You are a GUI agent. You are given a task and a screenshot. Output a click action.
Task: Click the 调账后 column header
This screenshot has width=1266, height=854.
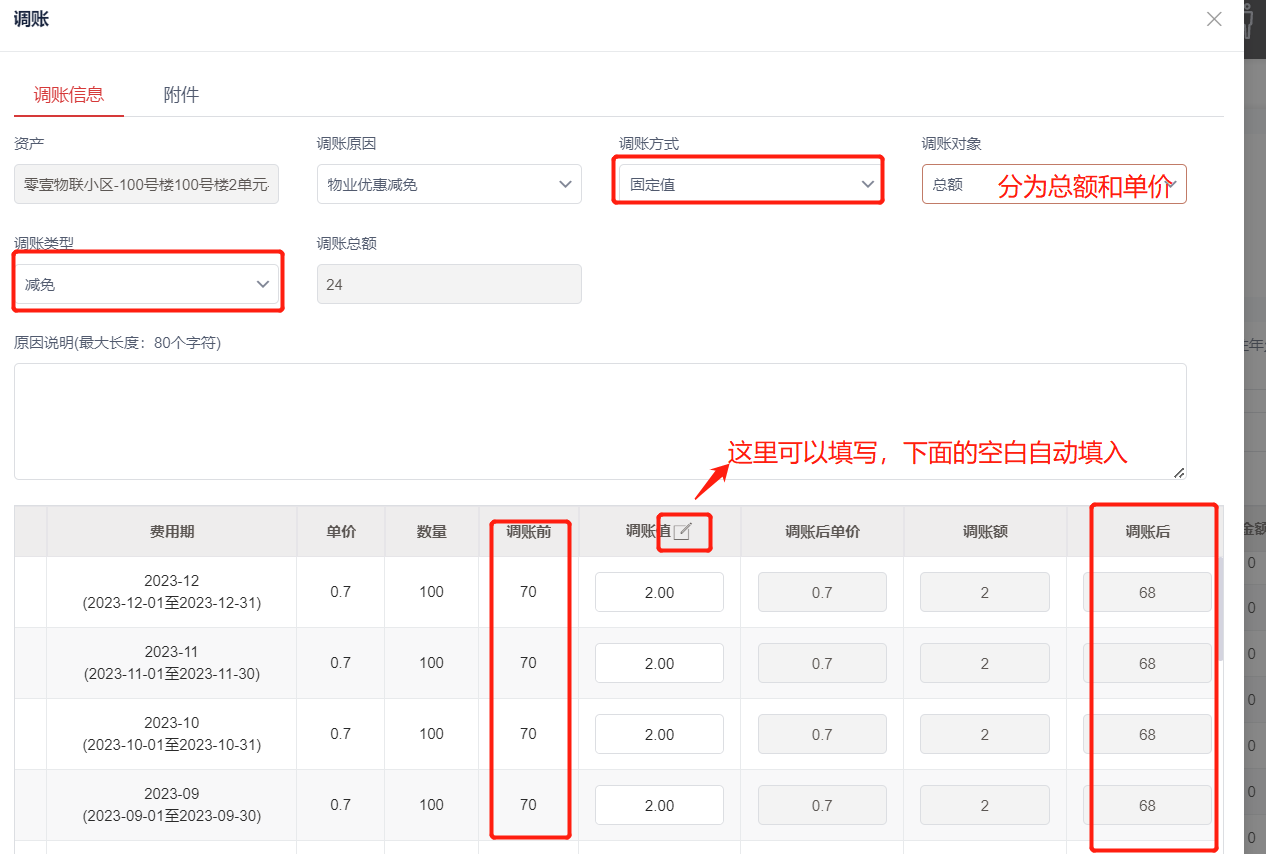point(1147,532)
